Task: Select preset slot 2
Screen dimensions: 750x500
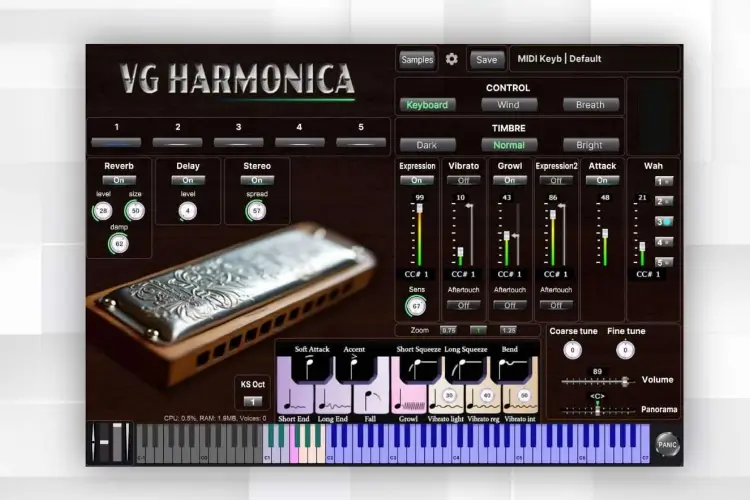Action: (177, 143)
